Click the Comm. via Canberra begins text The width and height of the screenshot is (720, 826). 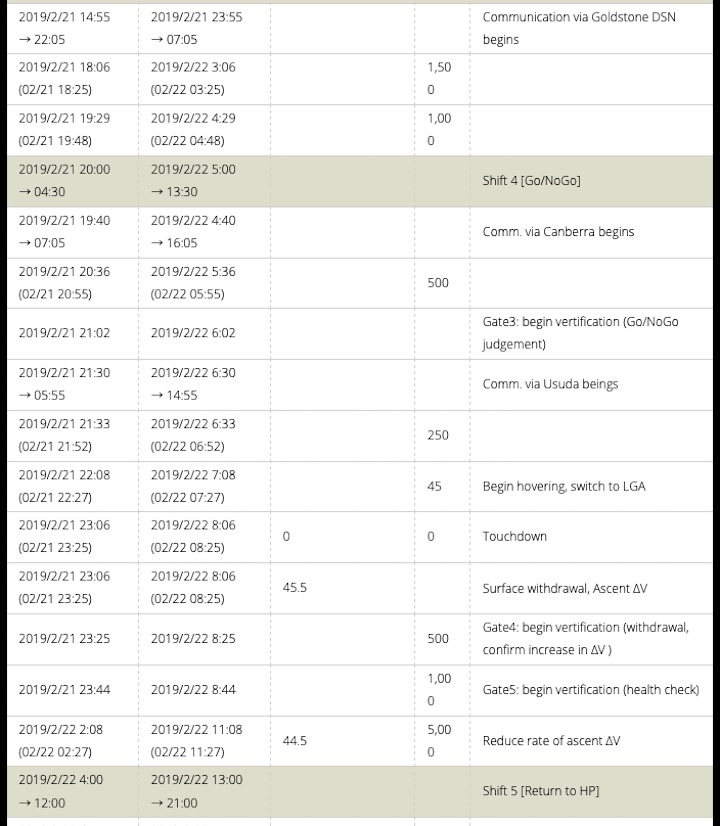tap(558, 231)
